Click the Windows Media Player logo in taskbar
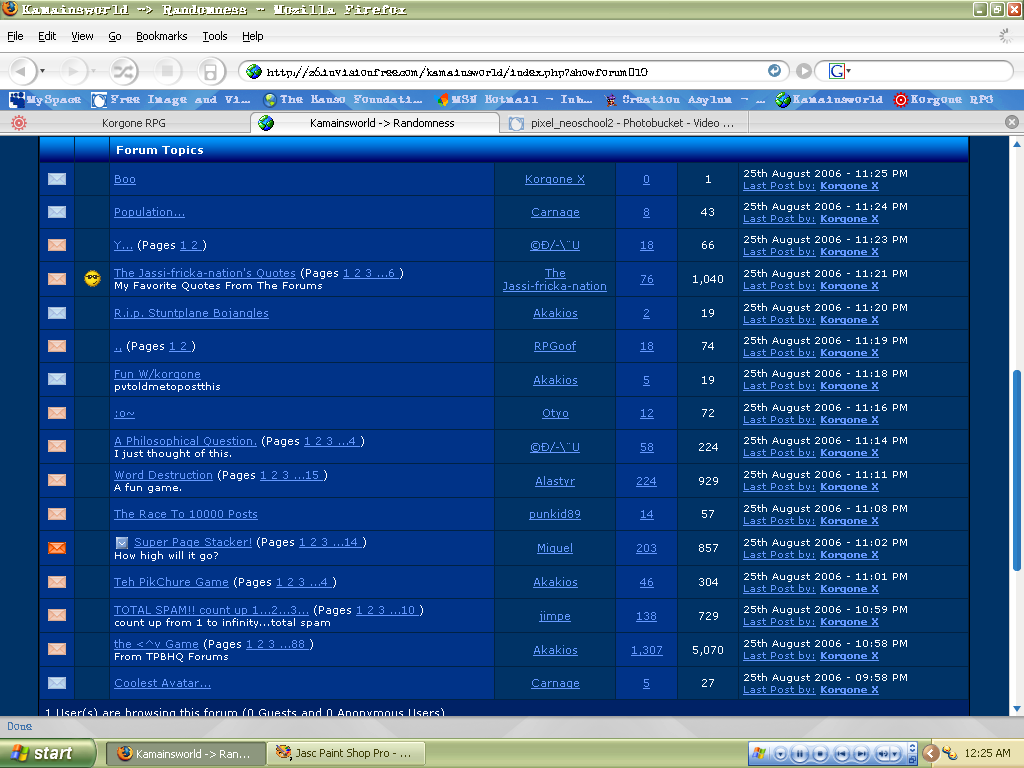This screenshot has height=768, width=1024. pyautogui.click(x=759, y=753)
